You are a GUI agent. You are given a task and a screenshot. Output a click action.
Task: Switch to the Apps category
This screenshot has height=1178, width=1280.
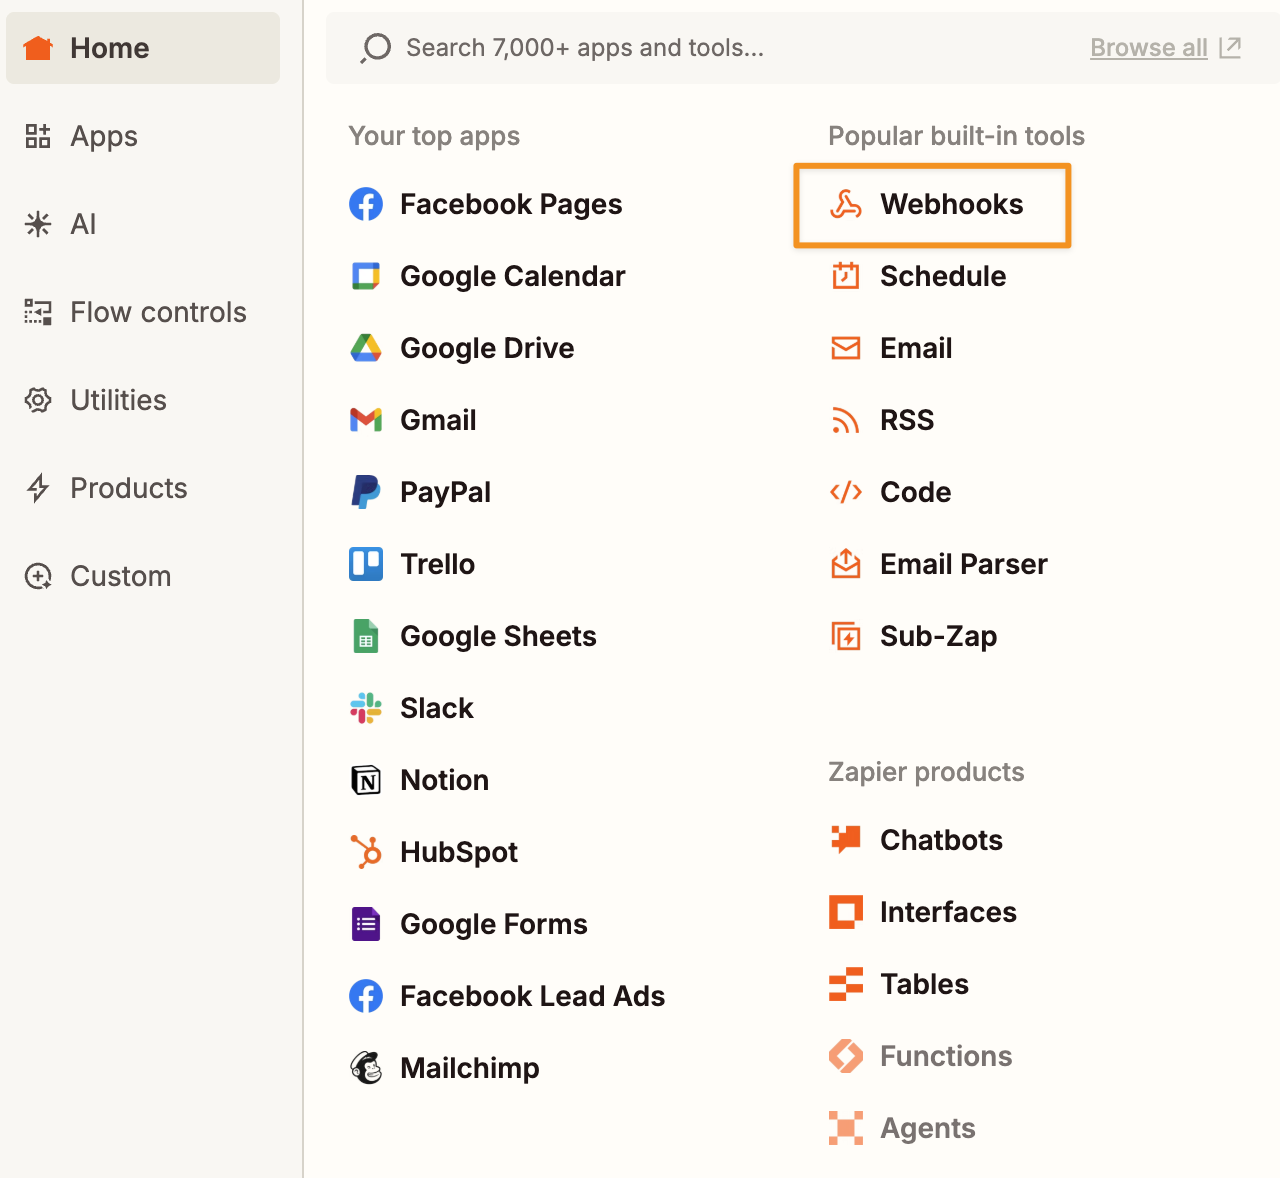[103, 136]
